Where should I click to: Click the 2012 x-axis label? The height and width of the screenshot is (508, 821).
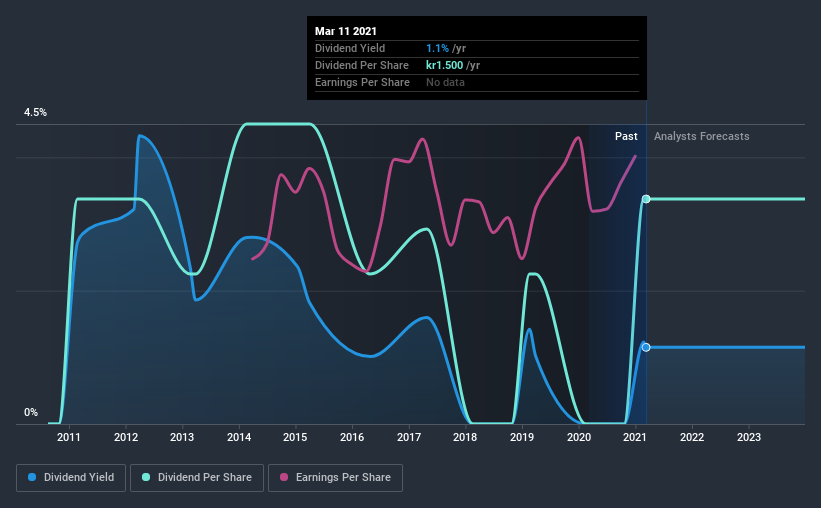coord(126,437)
